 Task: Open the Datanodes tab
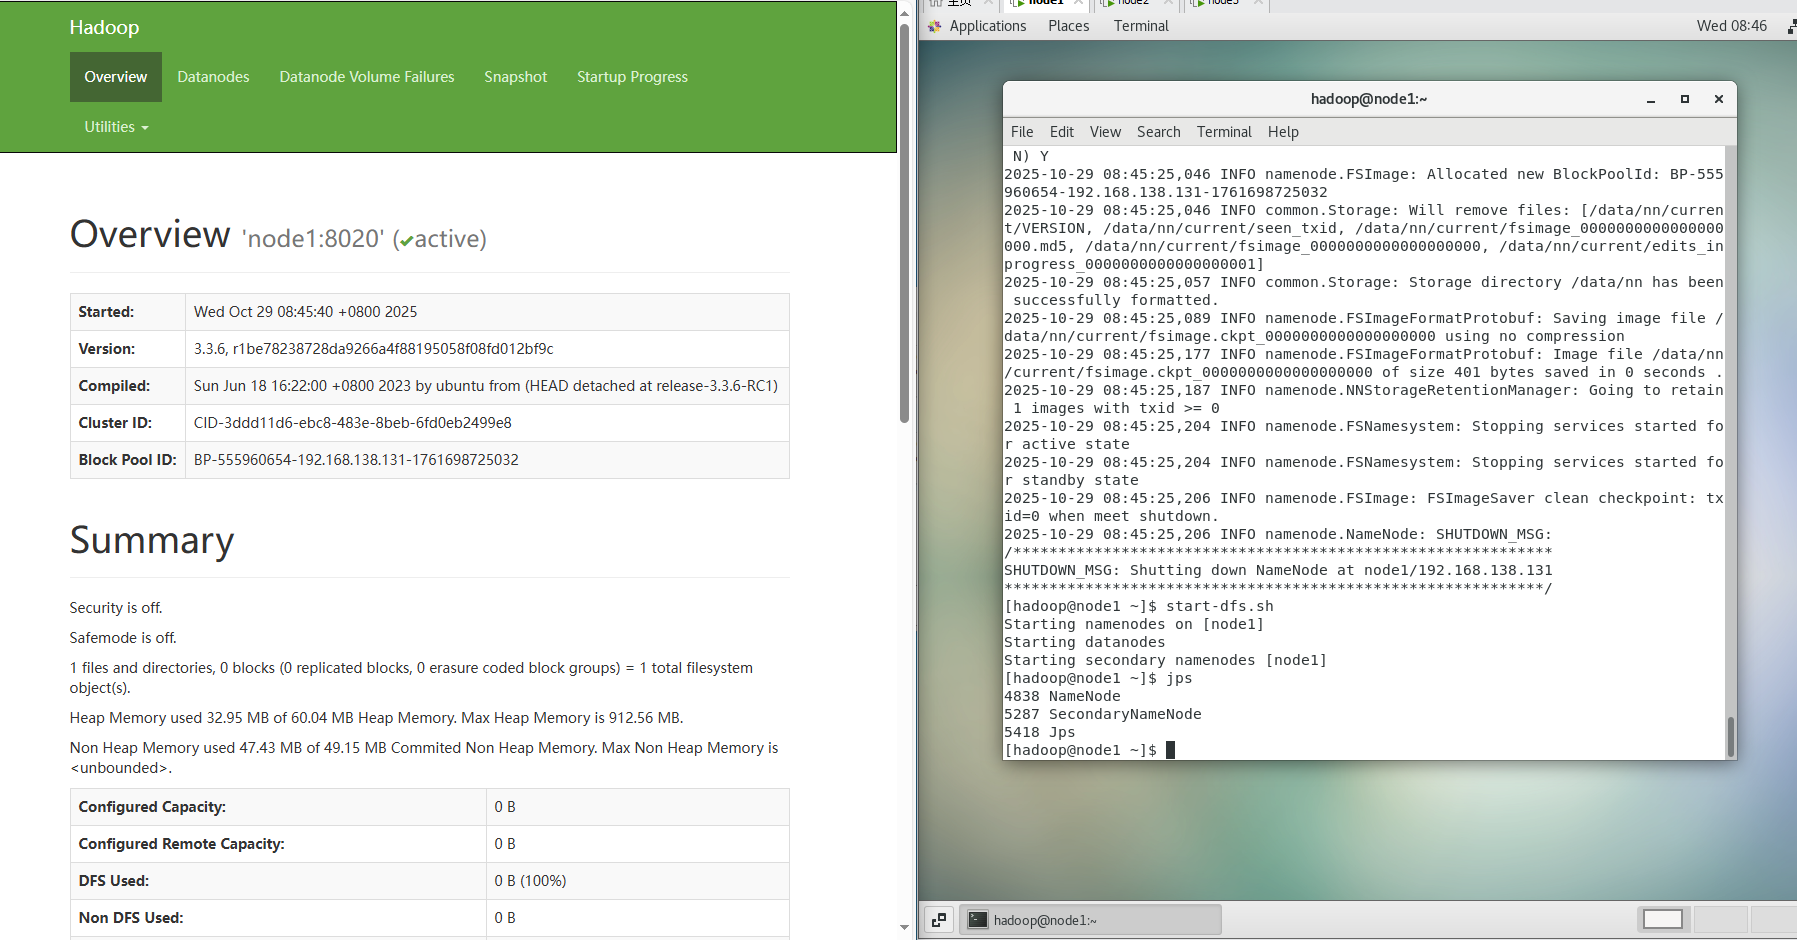(x=213, y=77)
